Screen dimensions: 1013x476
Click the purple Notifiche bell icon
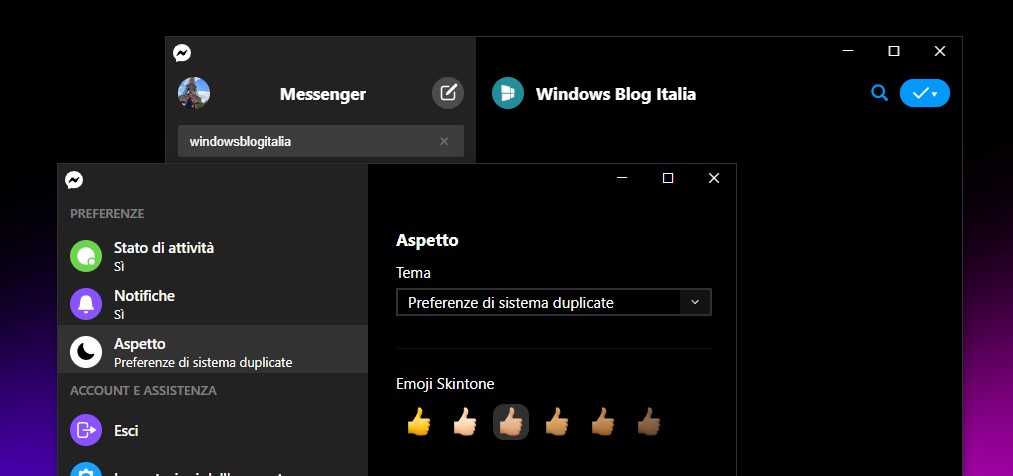(86, 304)
